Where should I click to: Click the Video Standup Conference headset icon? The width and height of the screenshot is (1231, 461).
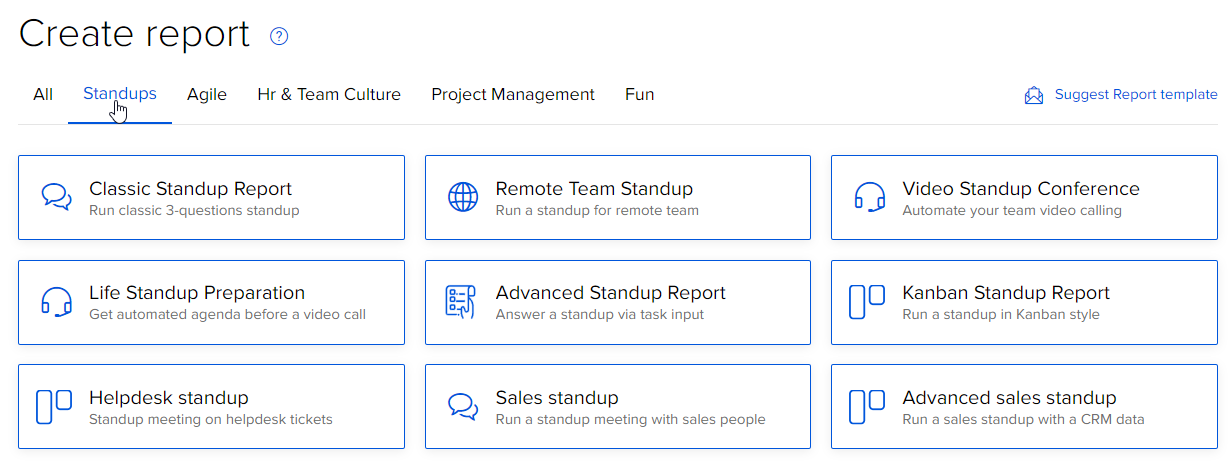869,197
